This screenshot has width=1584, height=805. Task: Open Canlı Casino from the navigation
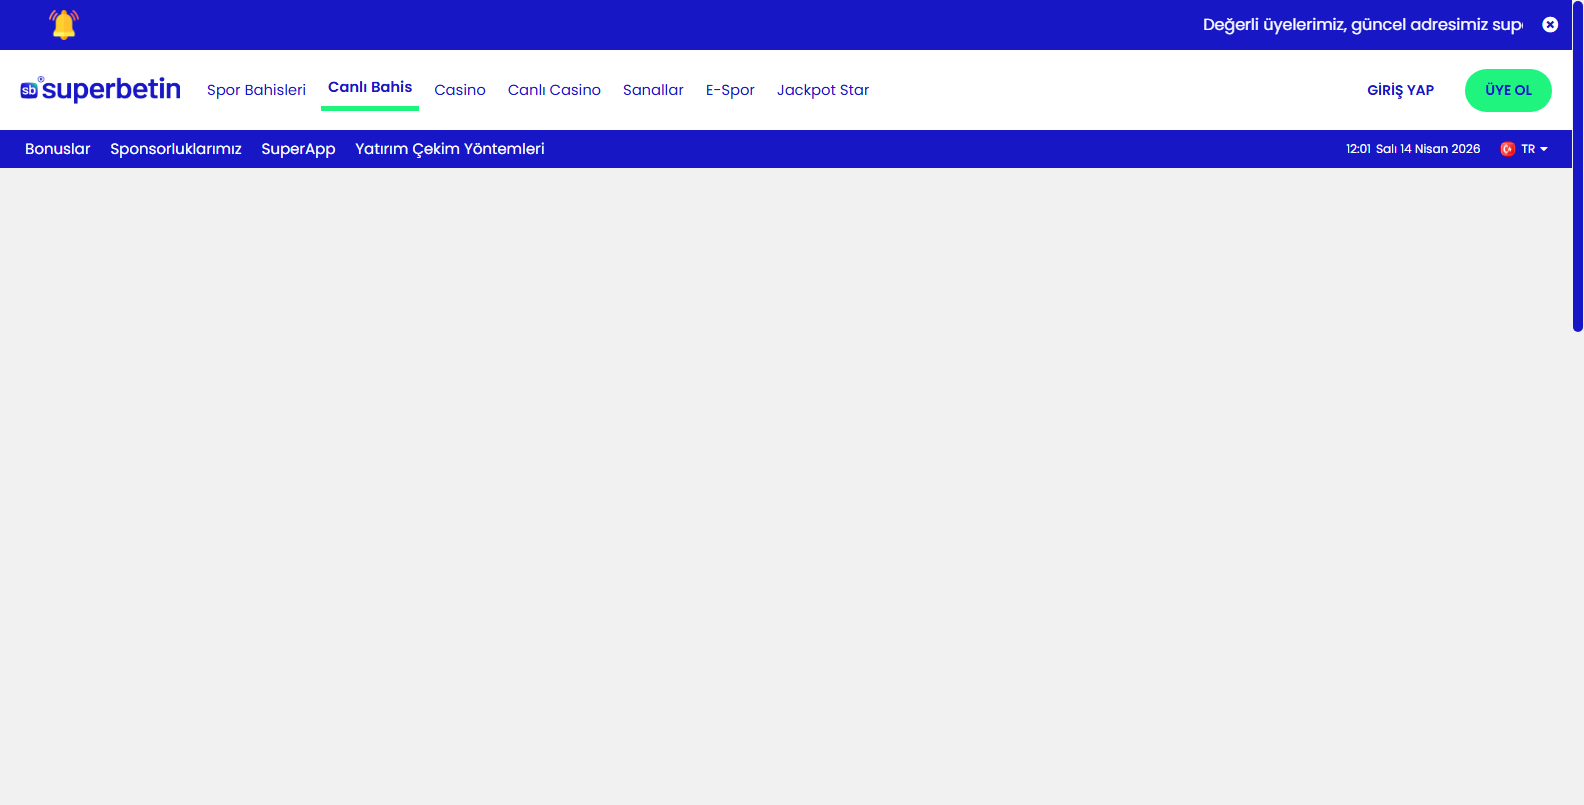[x=554, y=90]
